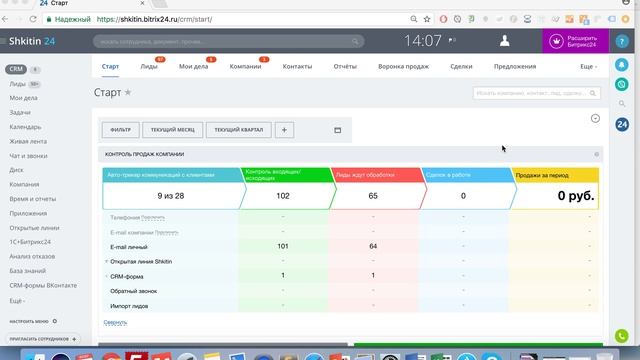The width and height of the screenshot is (640, 360).
Task: Expand the Еще item in left menu
Action: (17, 301)
